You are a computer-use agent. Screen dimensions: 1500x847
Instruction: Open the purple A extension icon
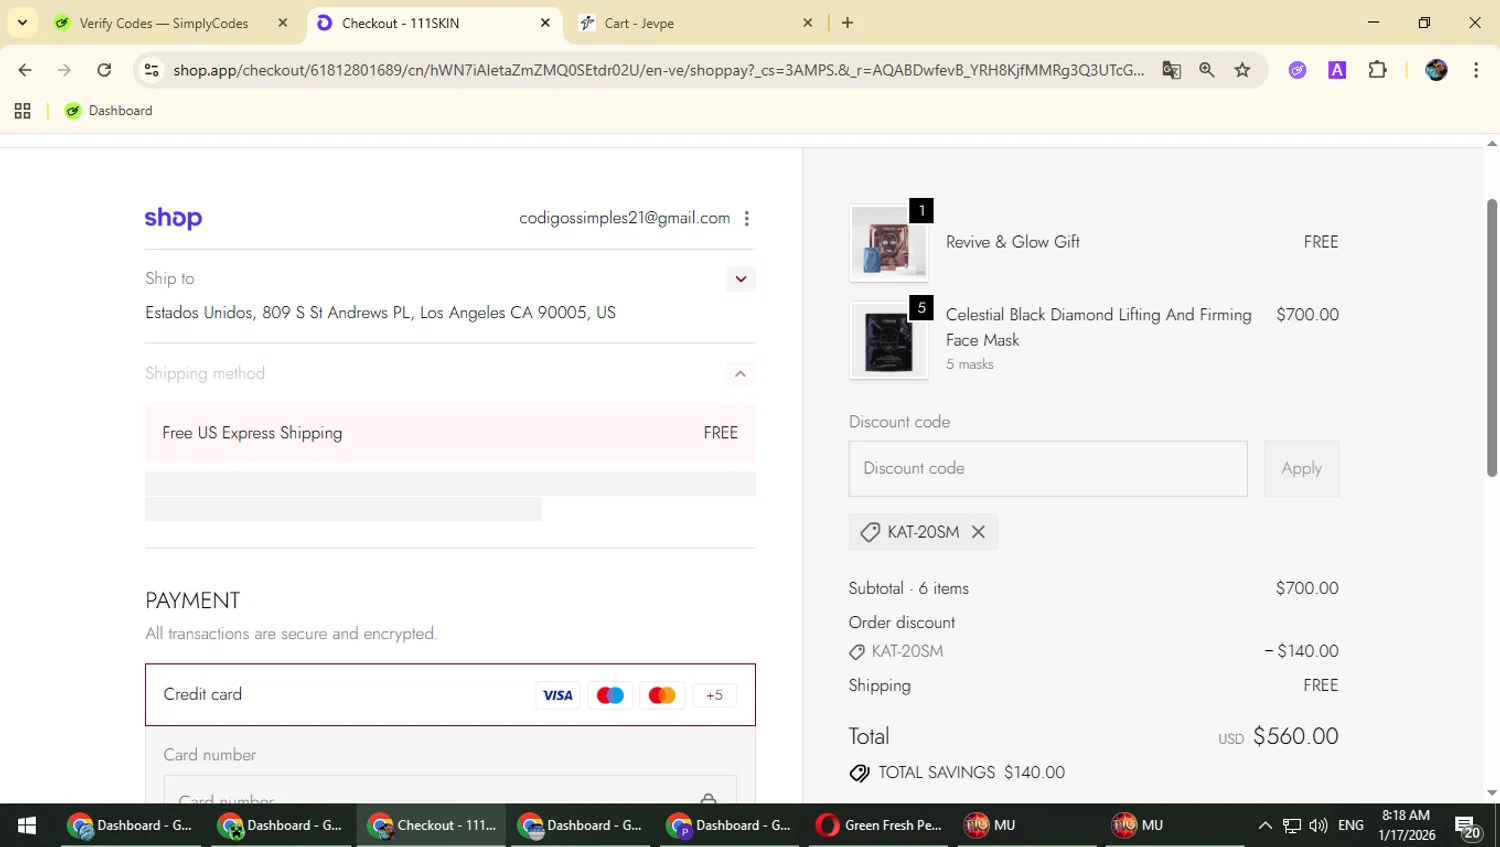1337,70
